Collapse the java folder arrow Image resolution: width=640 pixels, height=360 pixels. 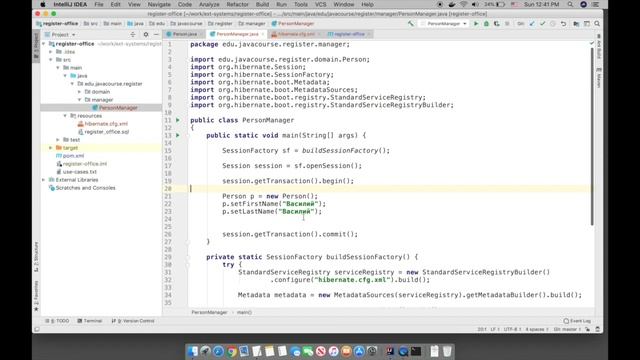(x=65, y=76)
